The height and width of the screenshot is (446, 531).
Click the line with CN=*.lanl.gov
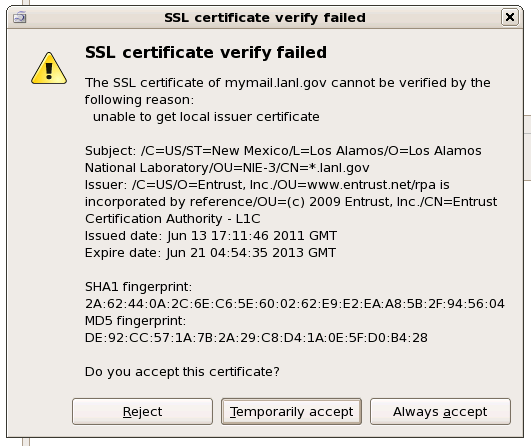(227, 168)
